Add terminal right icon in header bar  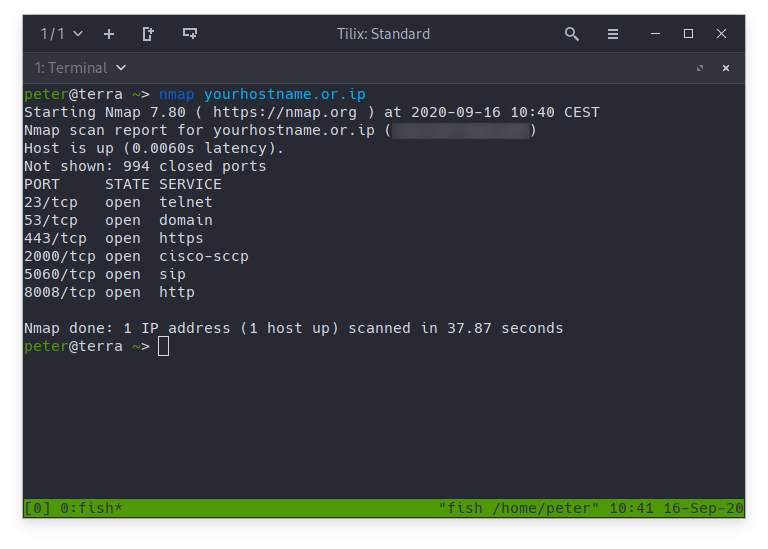(x=148, y=34)
